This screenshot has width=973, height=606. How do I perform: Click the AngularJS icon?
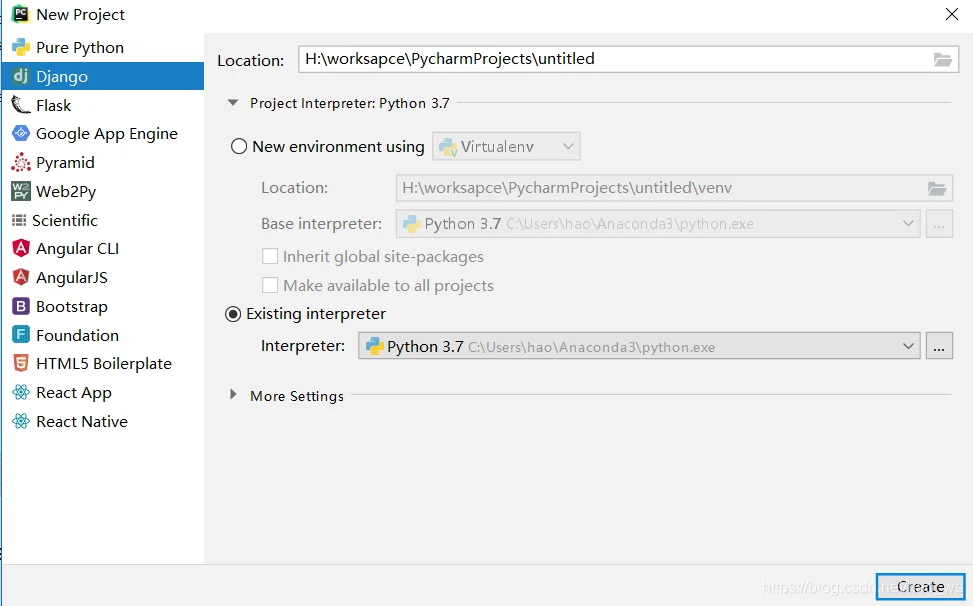click(20, 277)
